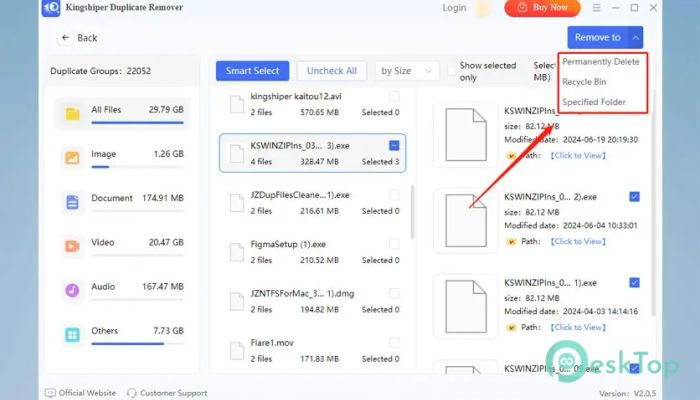Select the Image category label

click(104, 154)
